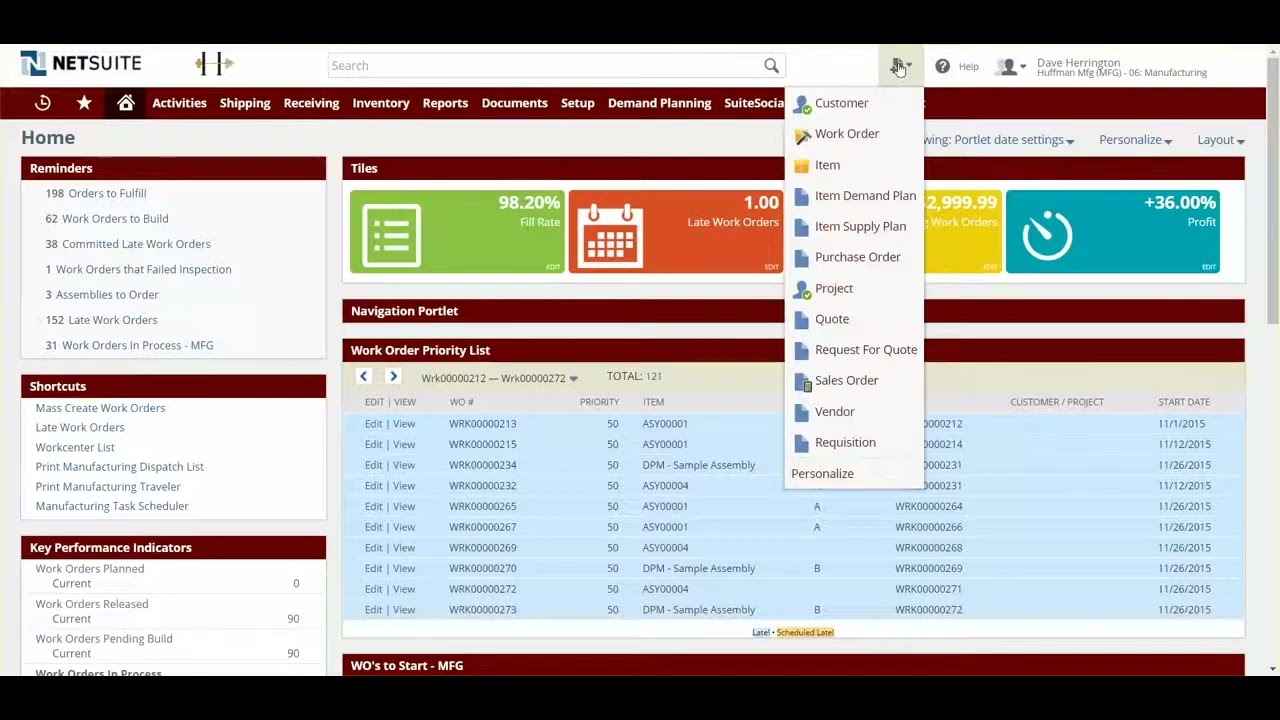Image resolution: width=1280 pixels, height=720 pixels.
Task: Open the Workcenter List shortcut
Action: tap(75, 447)
